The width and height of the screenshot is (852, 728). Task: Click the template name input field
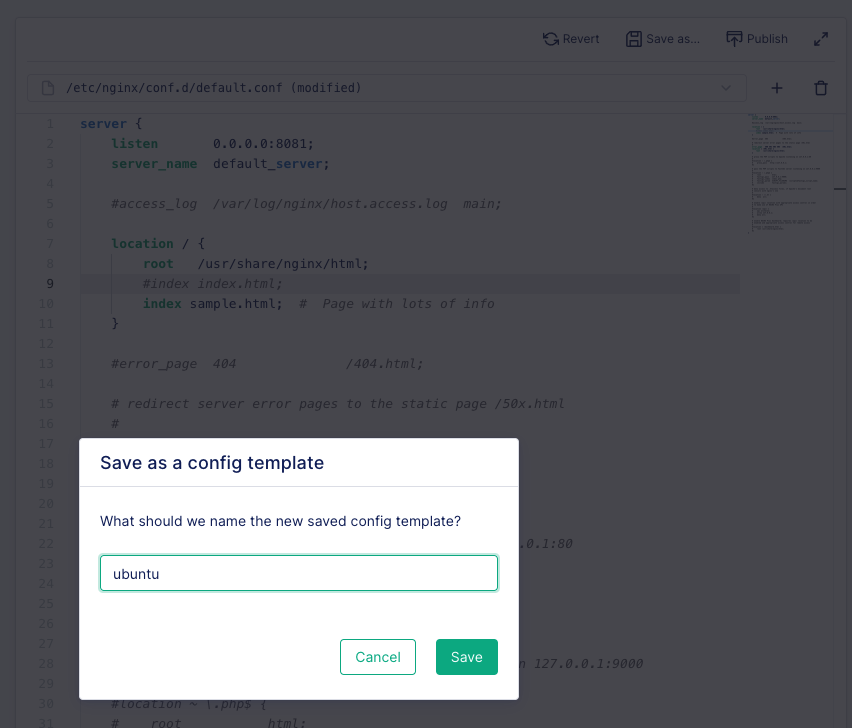[299, 573]
